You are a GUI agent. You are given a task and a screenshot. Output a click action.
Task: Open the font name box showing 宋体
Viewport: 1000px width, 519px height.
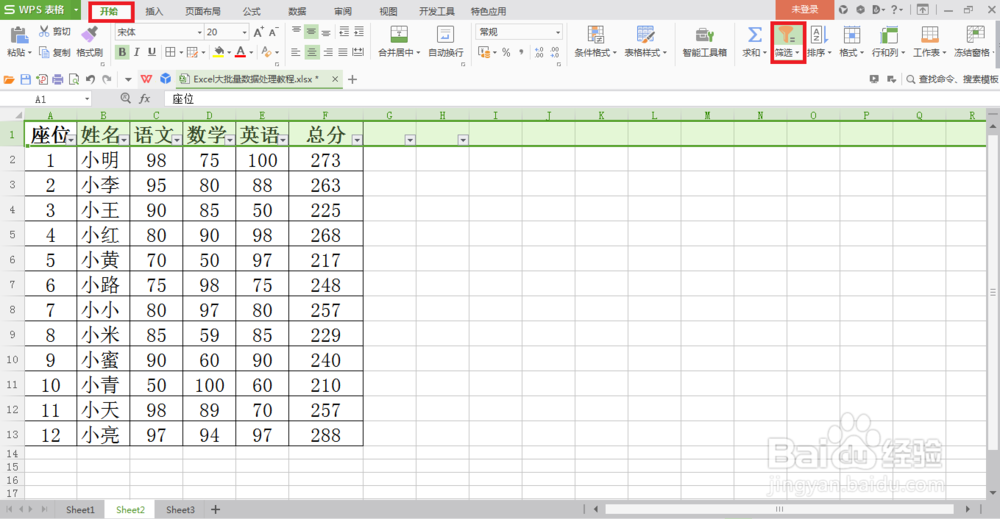159,32
